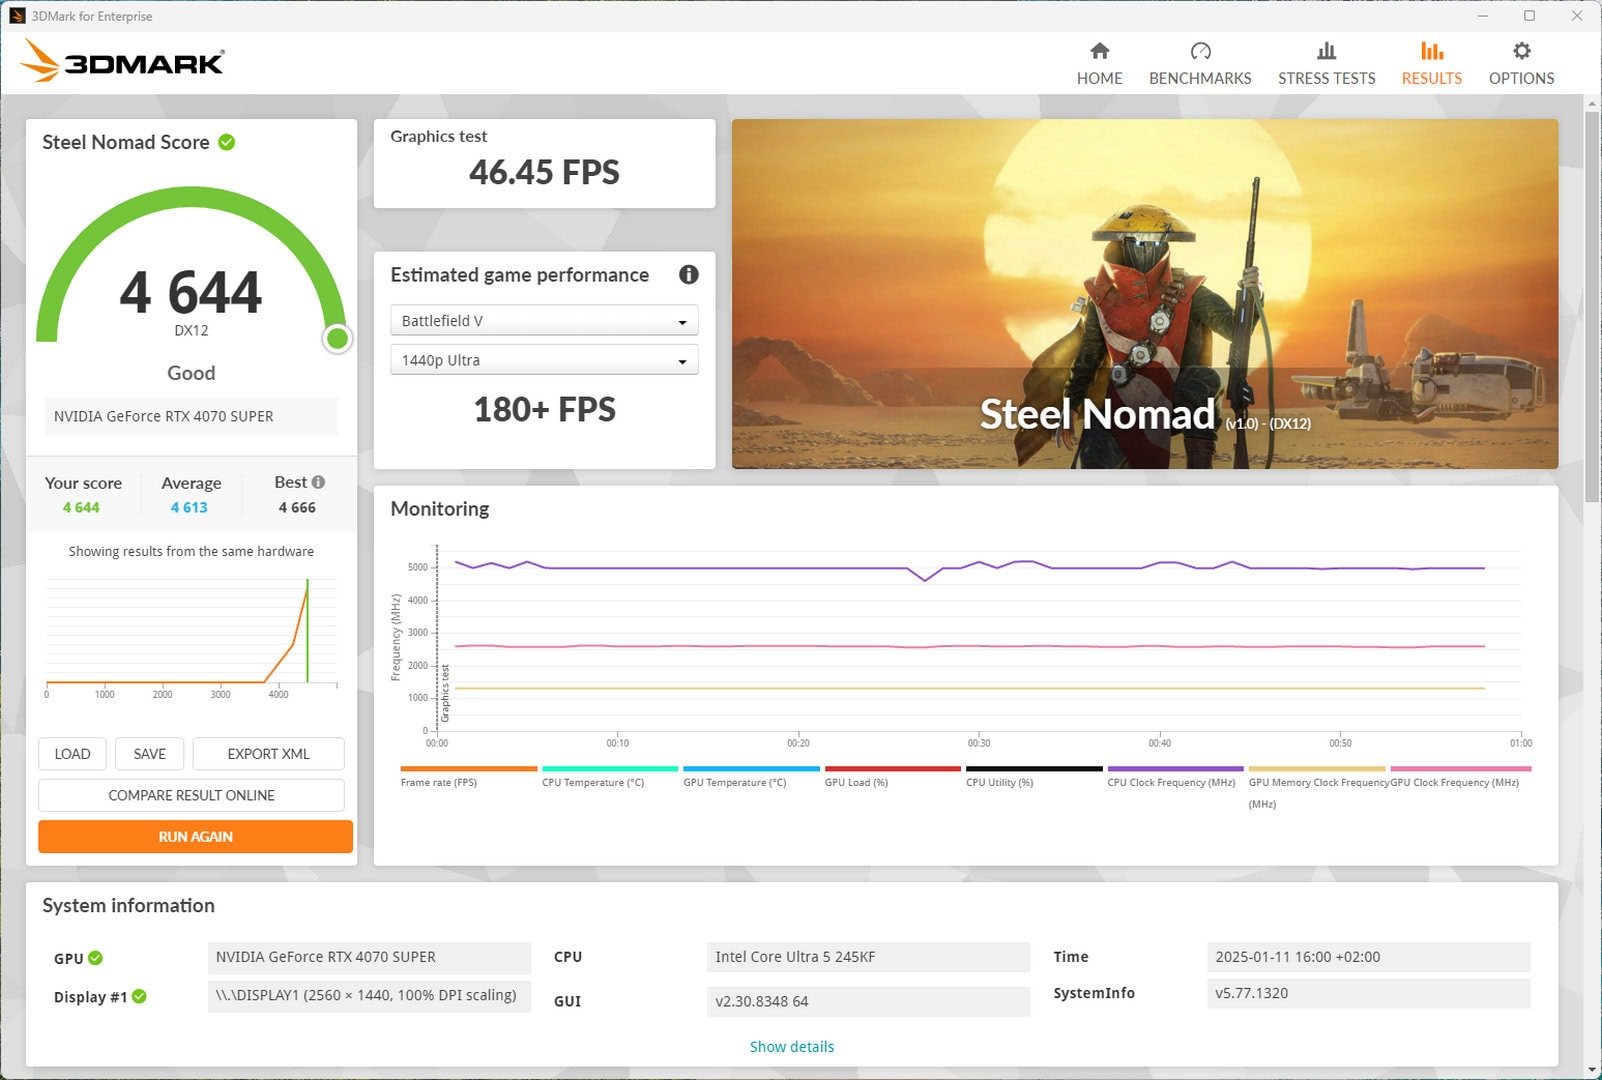Click the Steel Nomad banner image
Screen dimensions: 1602x1080
pos(1144,294)
